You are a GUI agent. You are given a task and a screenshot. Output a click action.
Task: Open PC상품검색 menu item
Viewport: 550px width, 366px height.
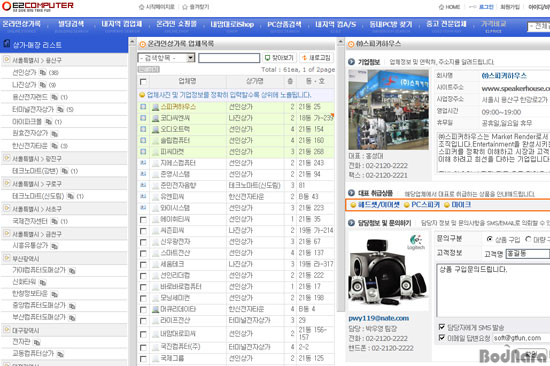coord(284,24)
